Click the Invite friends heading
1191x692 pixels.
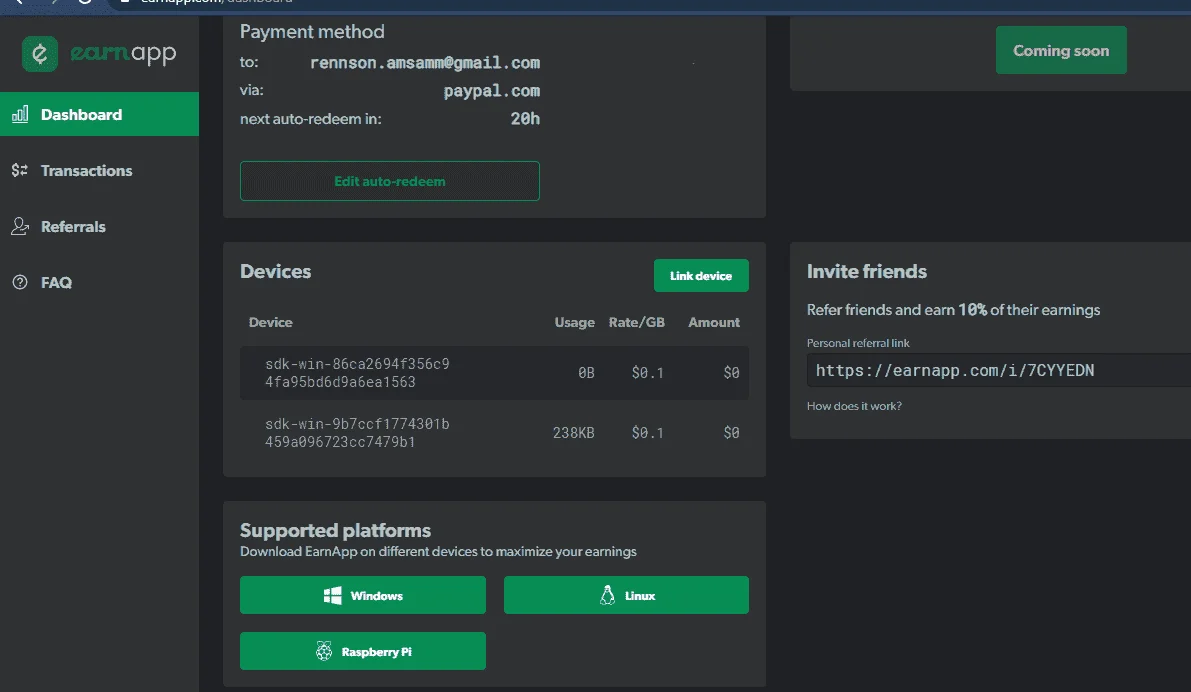(867, 271)
